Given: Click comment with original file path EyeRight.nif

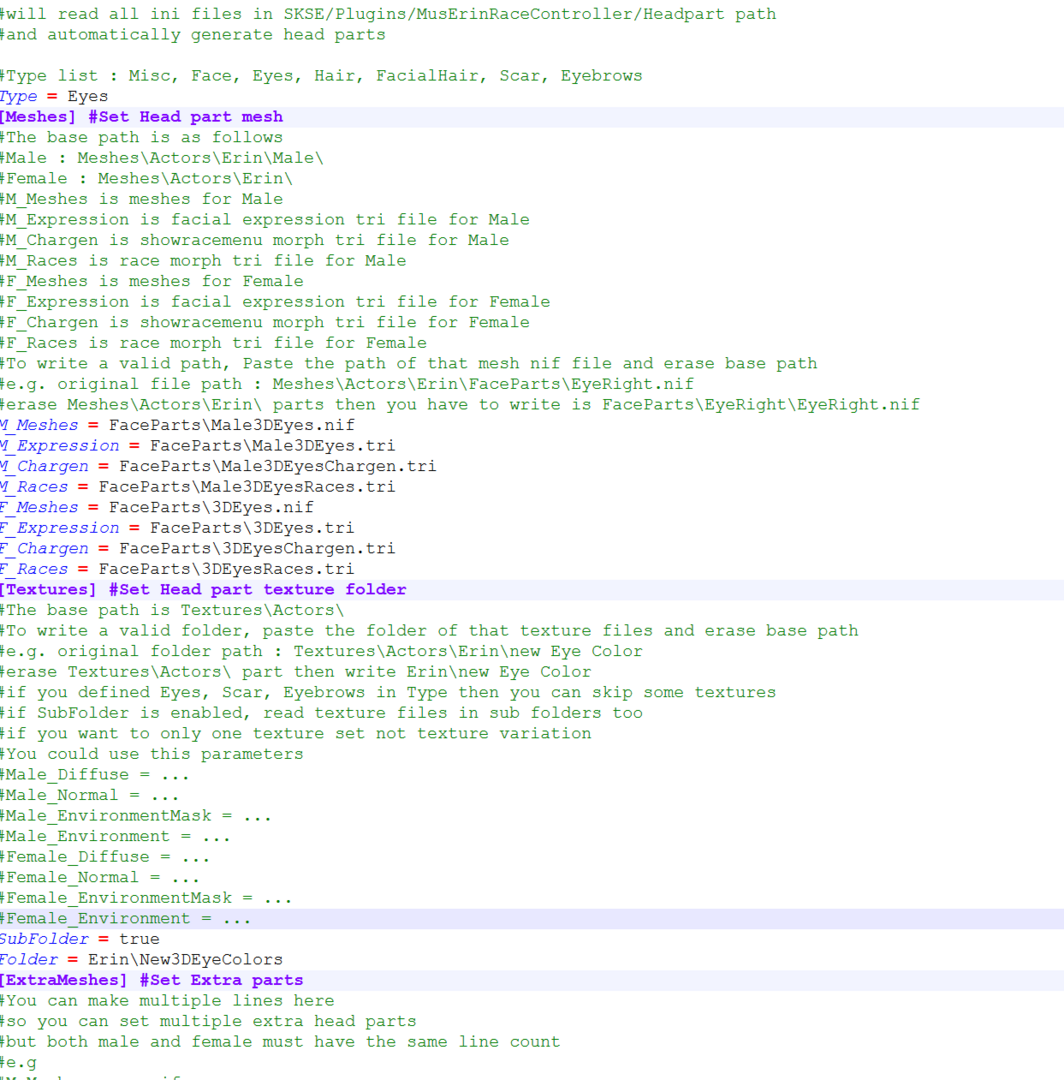Looking at the screenshot, I should point(347,384).
